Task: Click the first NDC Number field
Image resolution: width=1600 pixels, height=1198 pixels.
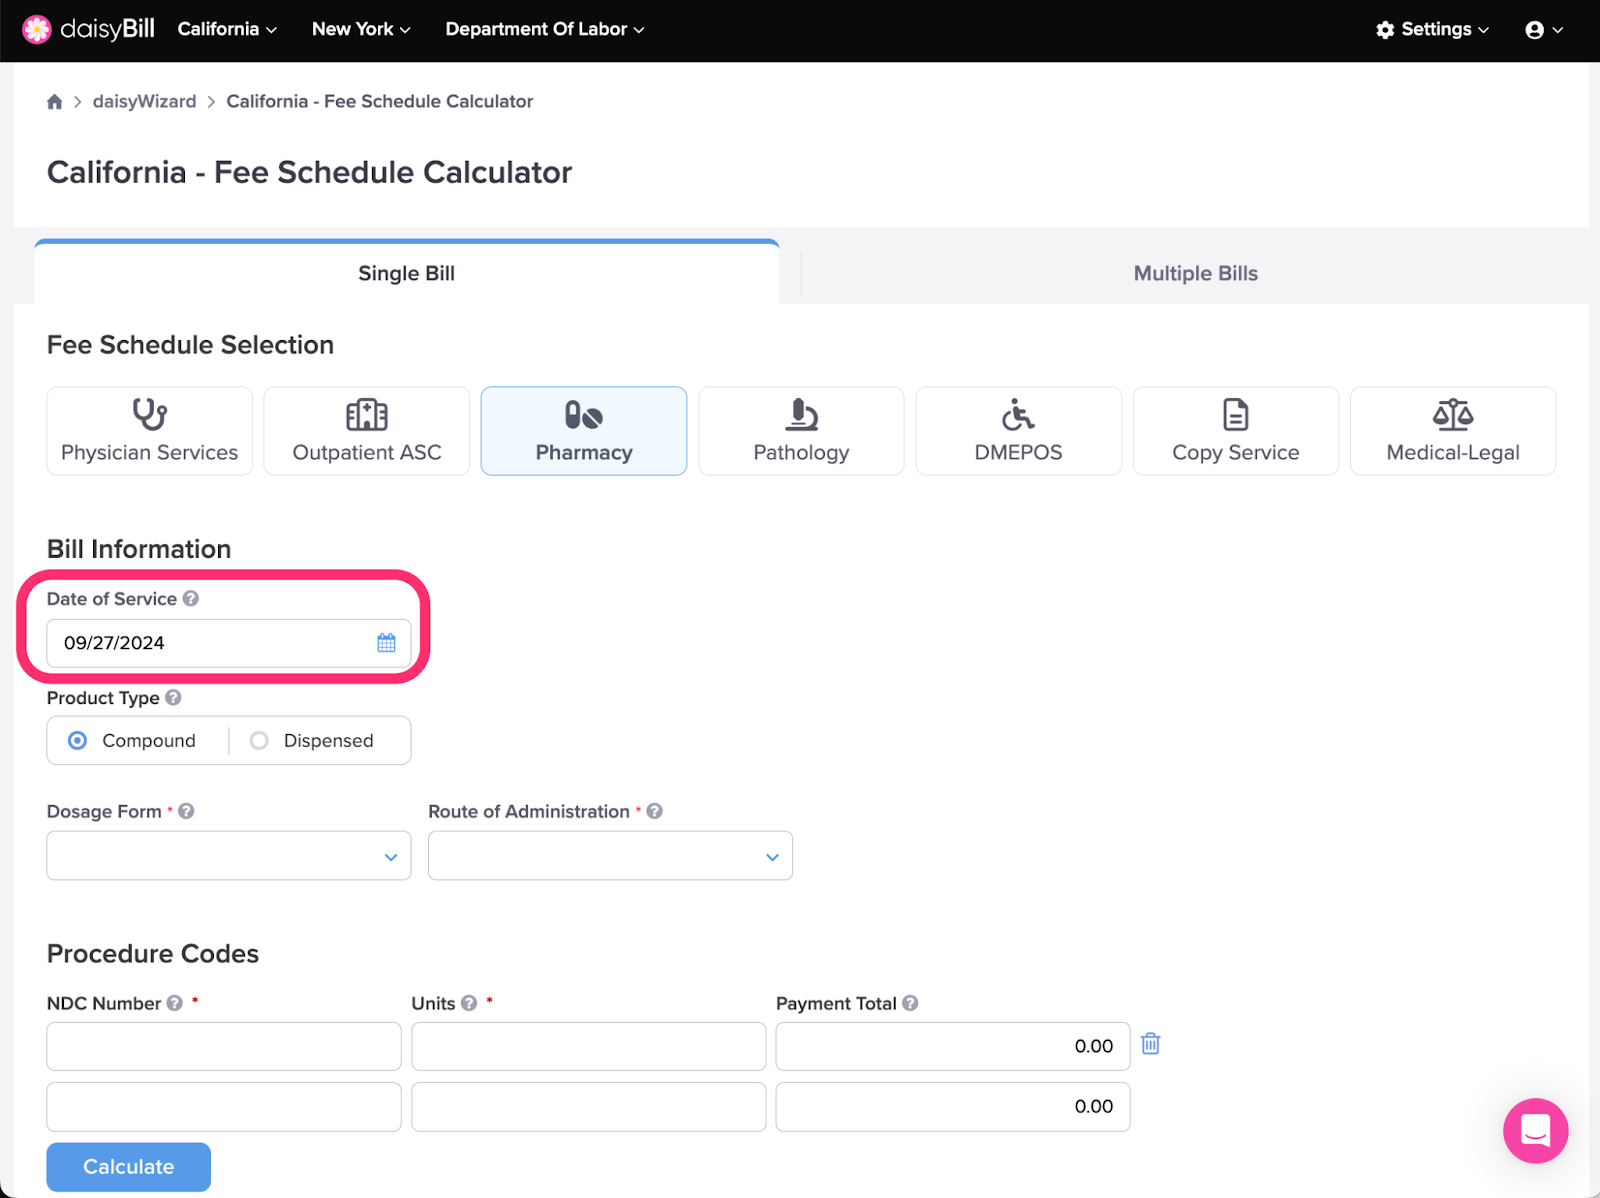Action: point(224,1046)
